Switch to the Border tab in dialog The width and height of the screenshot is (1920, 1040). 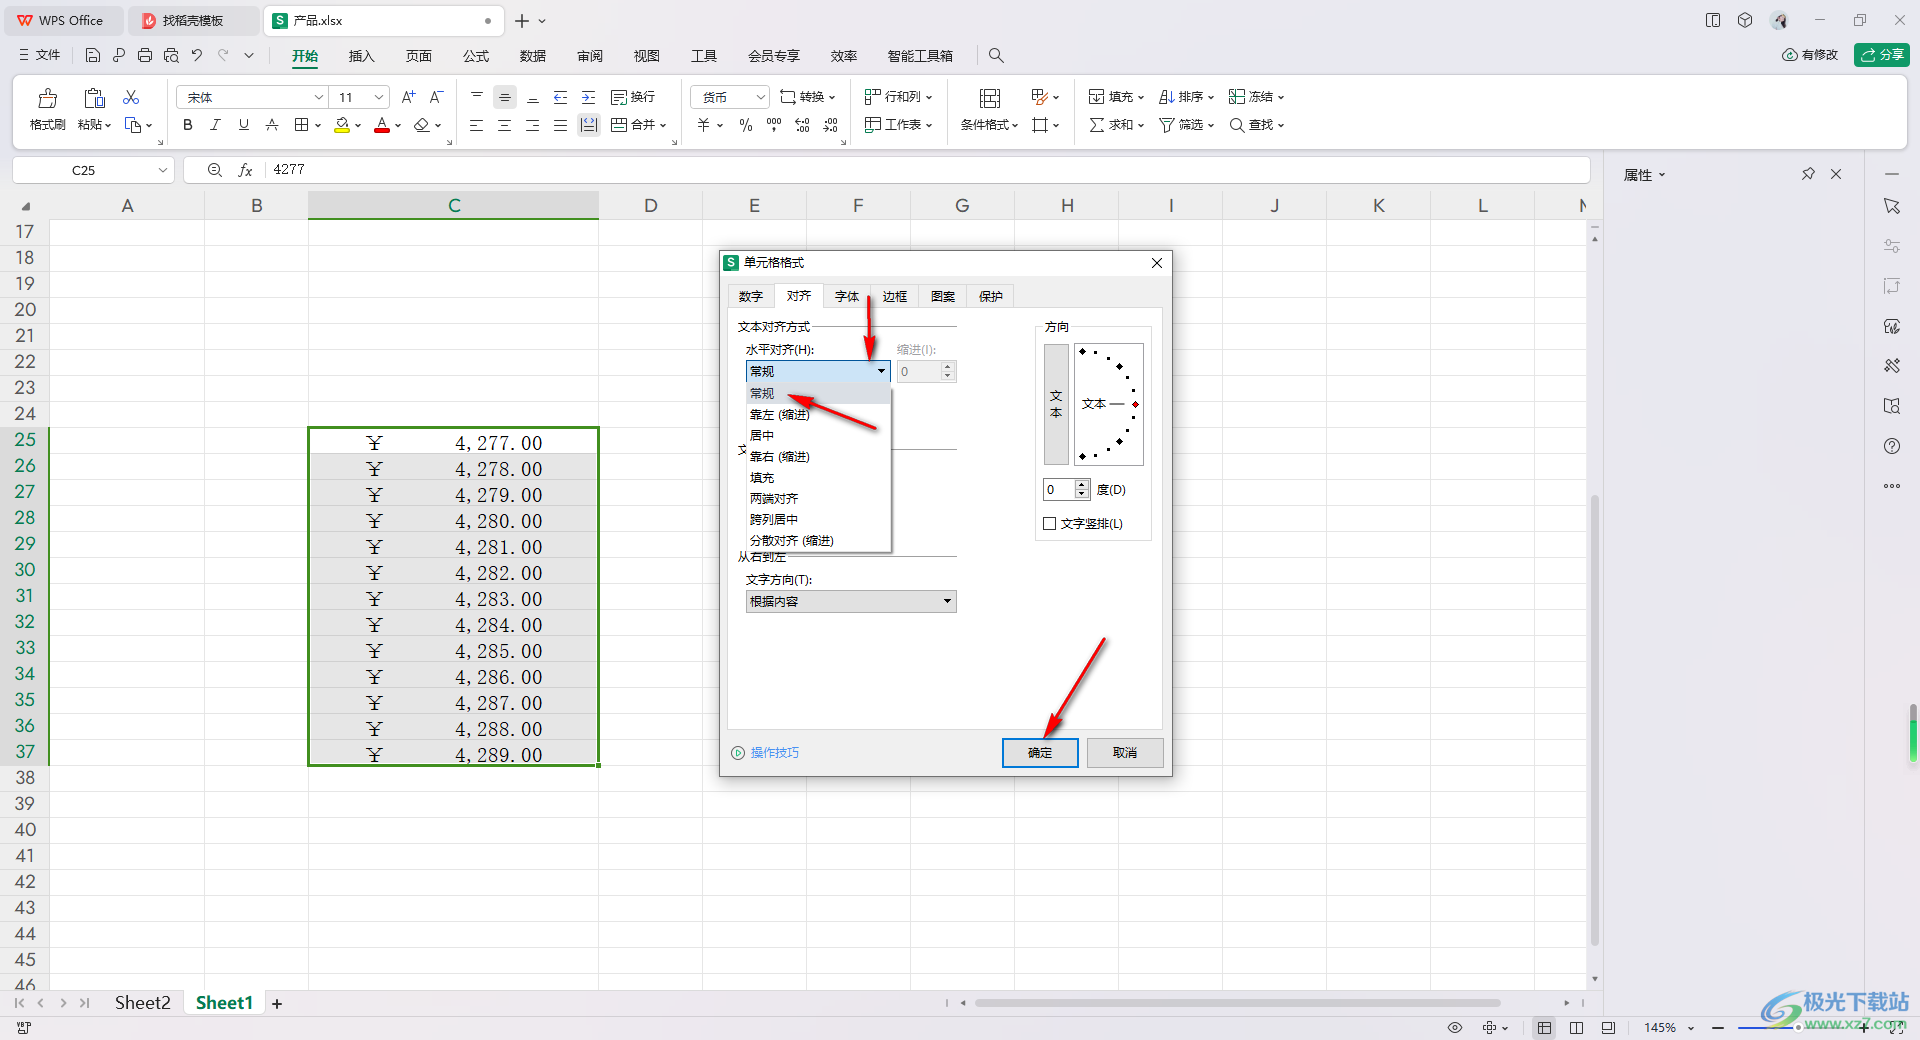point(895,297)
